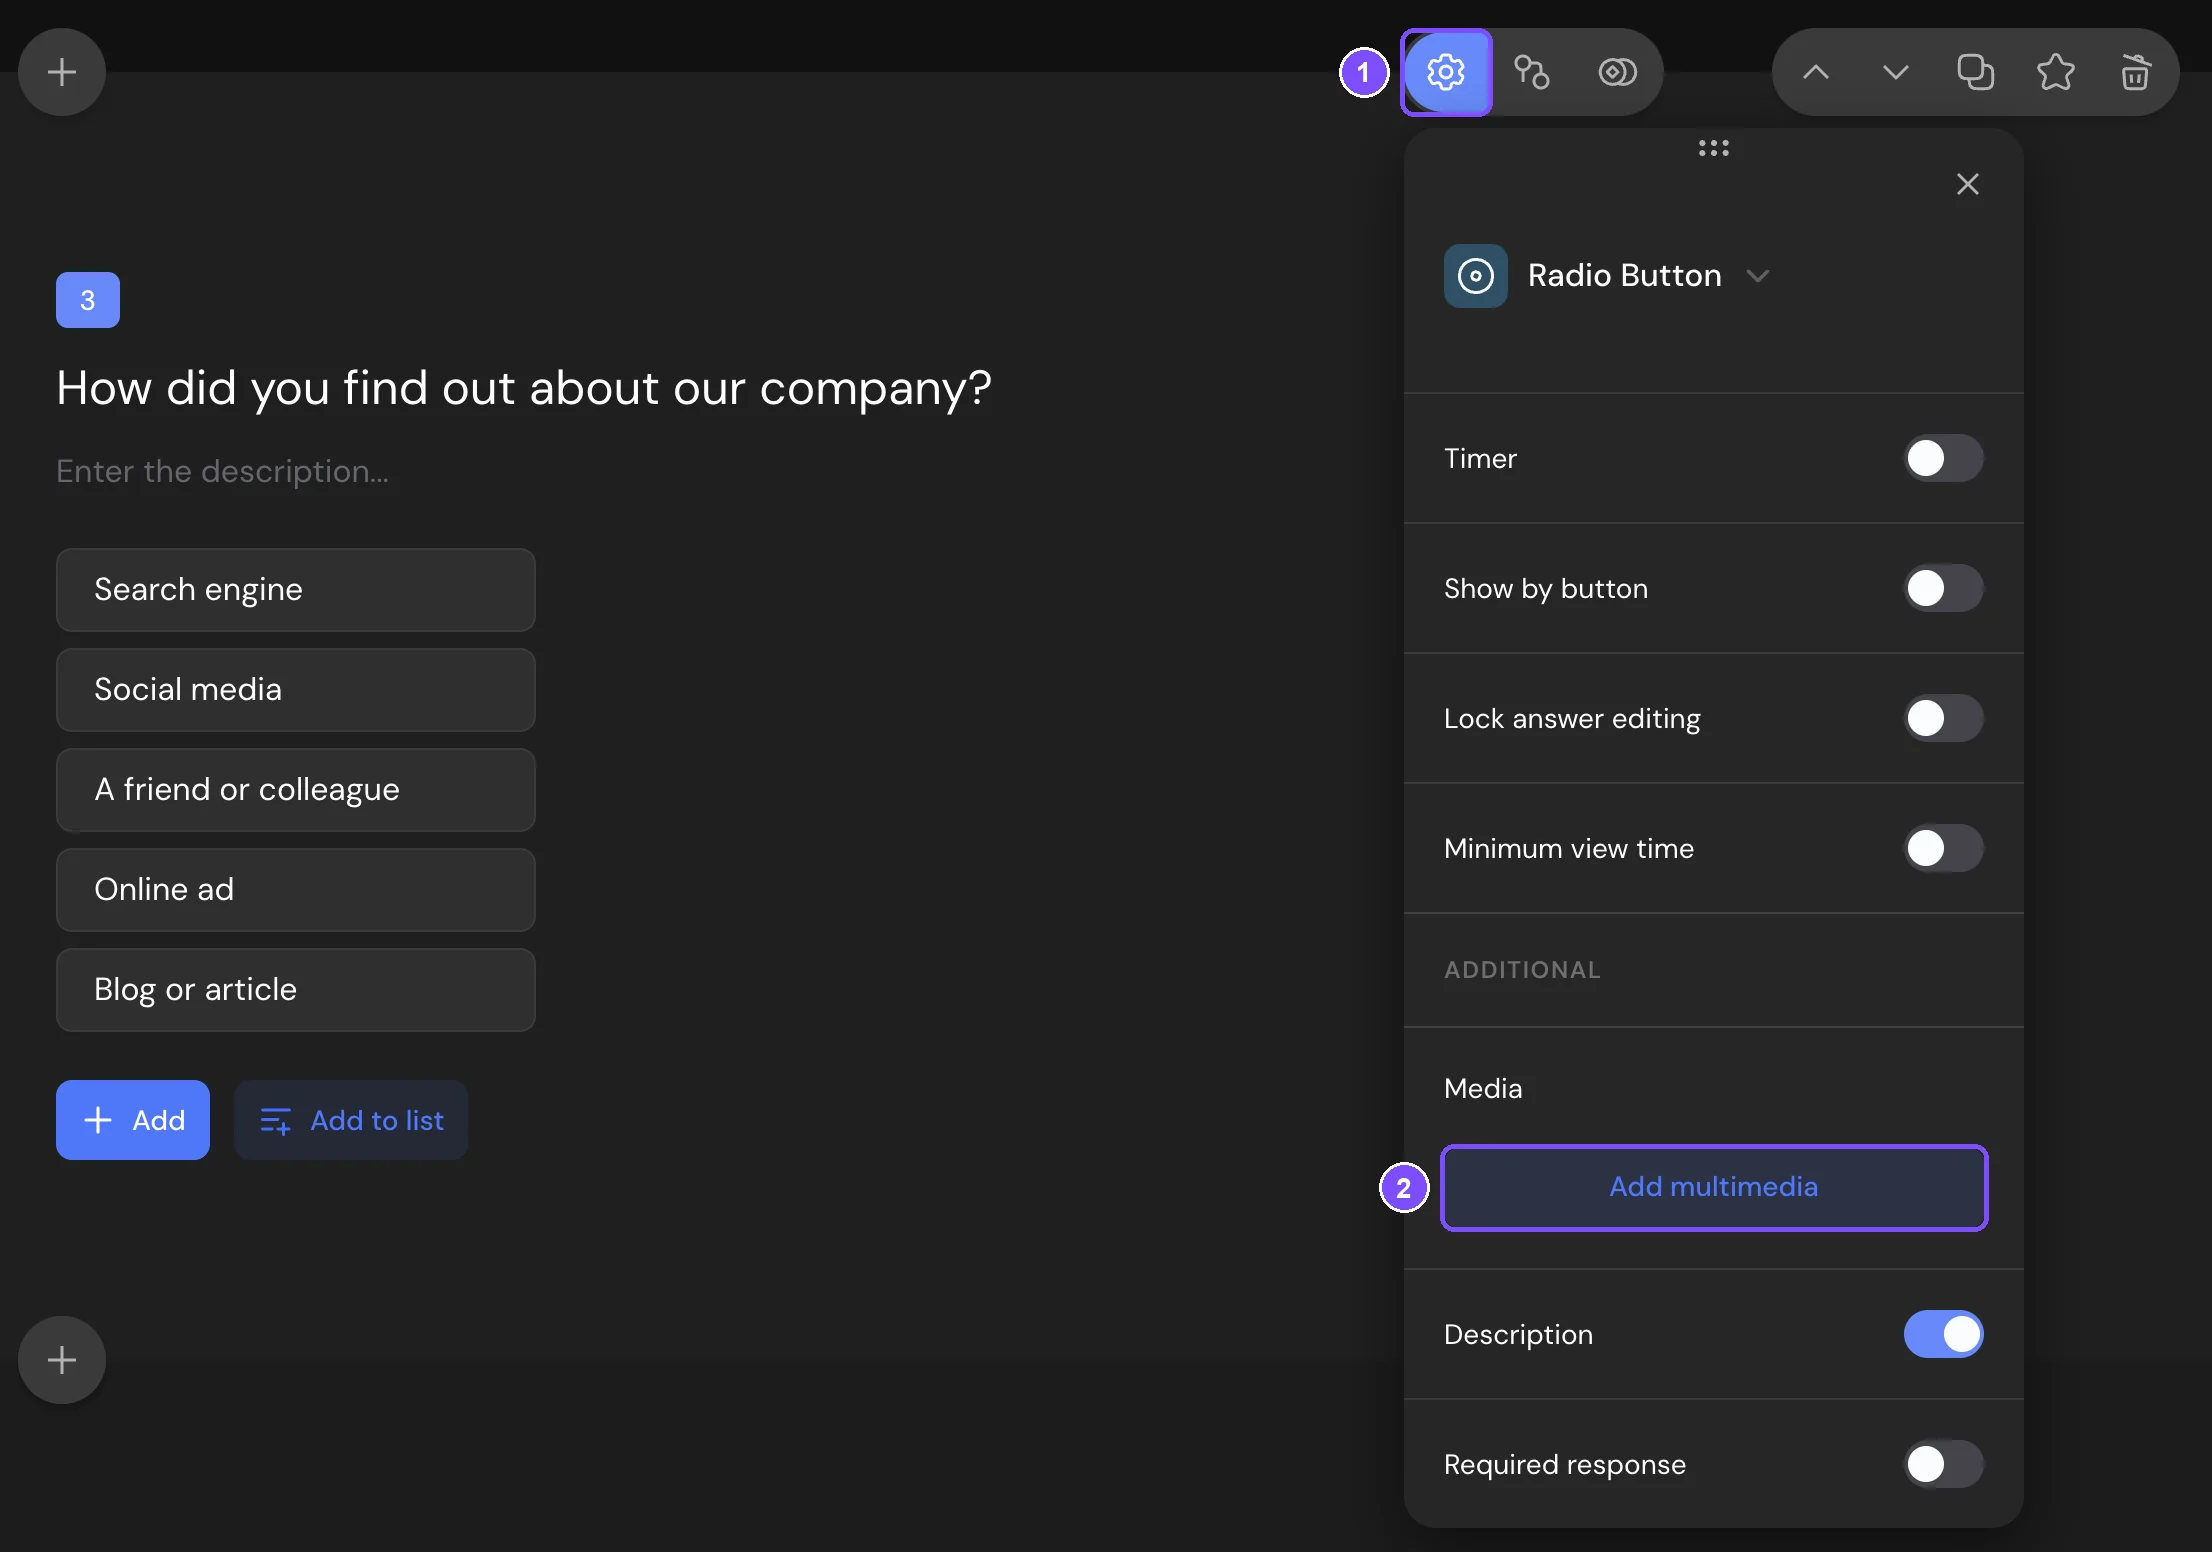This screenshot has width=2212, height=1552.
Task: Move question down with down chevron
Action: 1896,72
